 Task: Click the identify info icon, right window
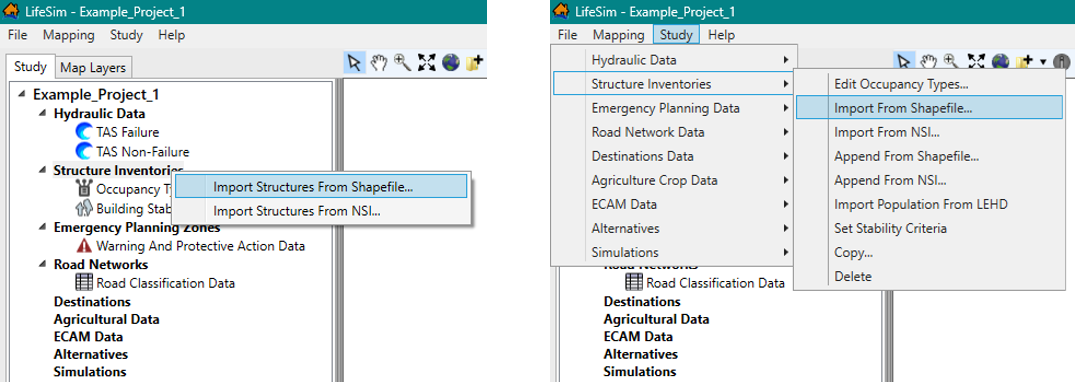coord(1061,62)
